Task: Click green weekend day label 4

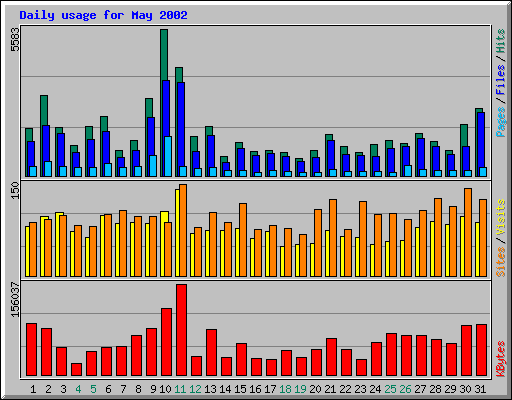Action: pos(78,389)
